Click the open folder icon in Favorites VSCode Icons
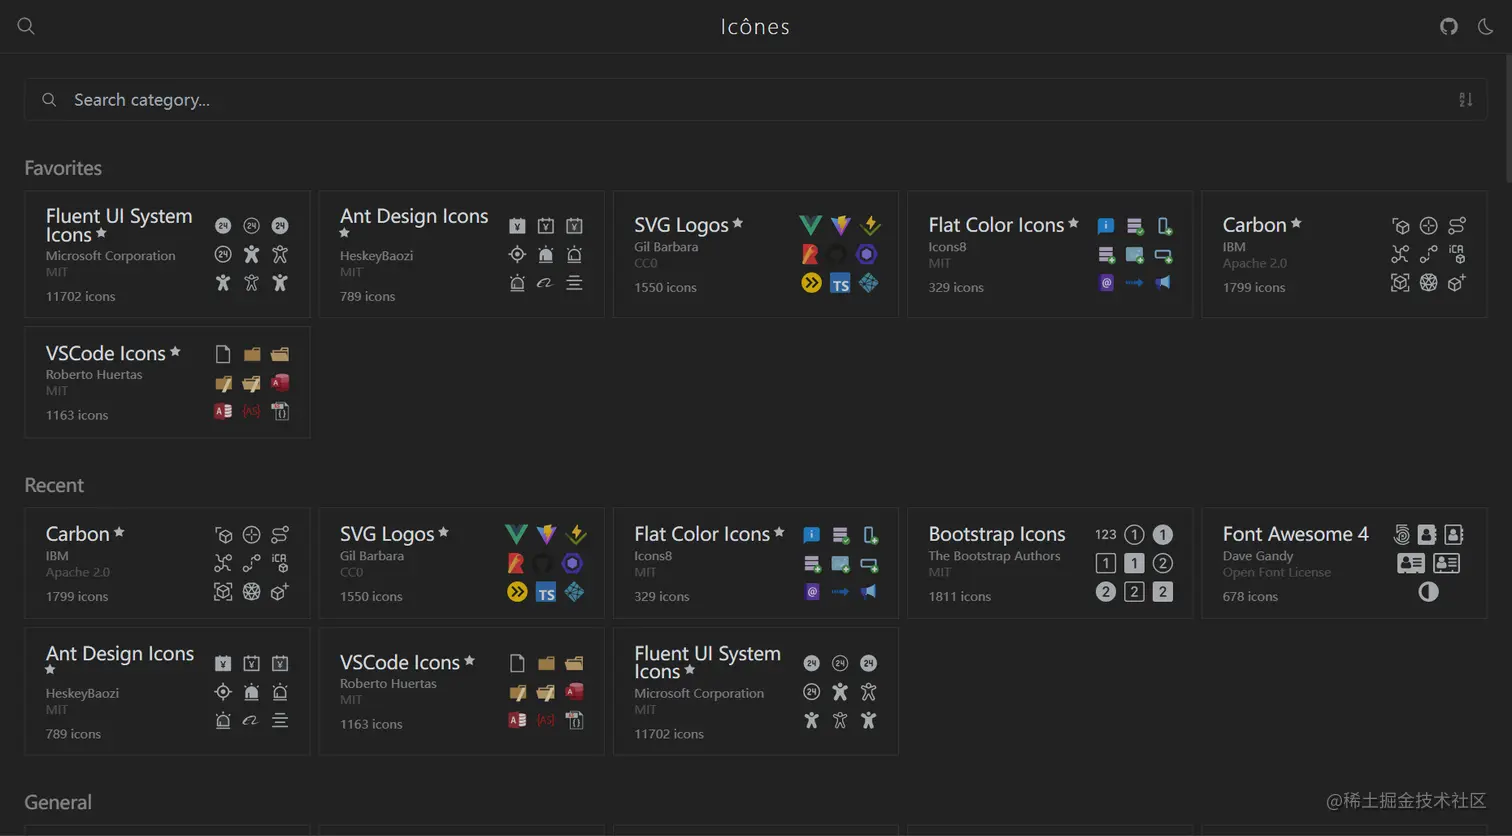The width and height of the screenshot is (1512, 836). (280, 354)
